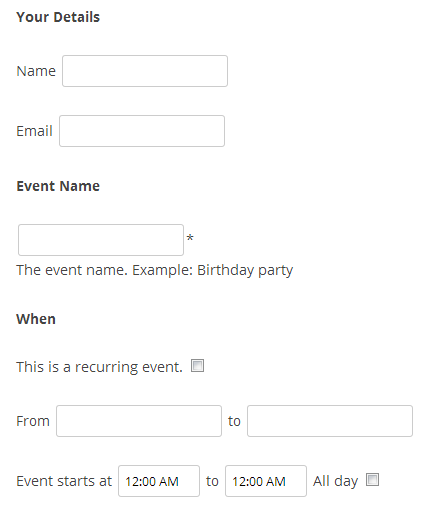Select the Event Name text field
This screenshot has height=517, width=446.
point(101,240)
